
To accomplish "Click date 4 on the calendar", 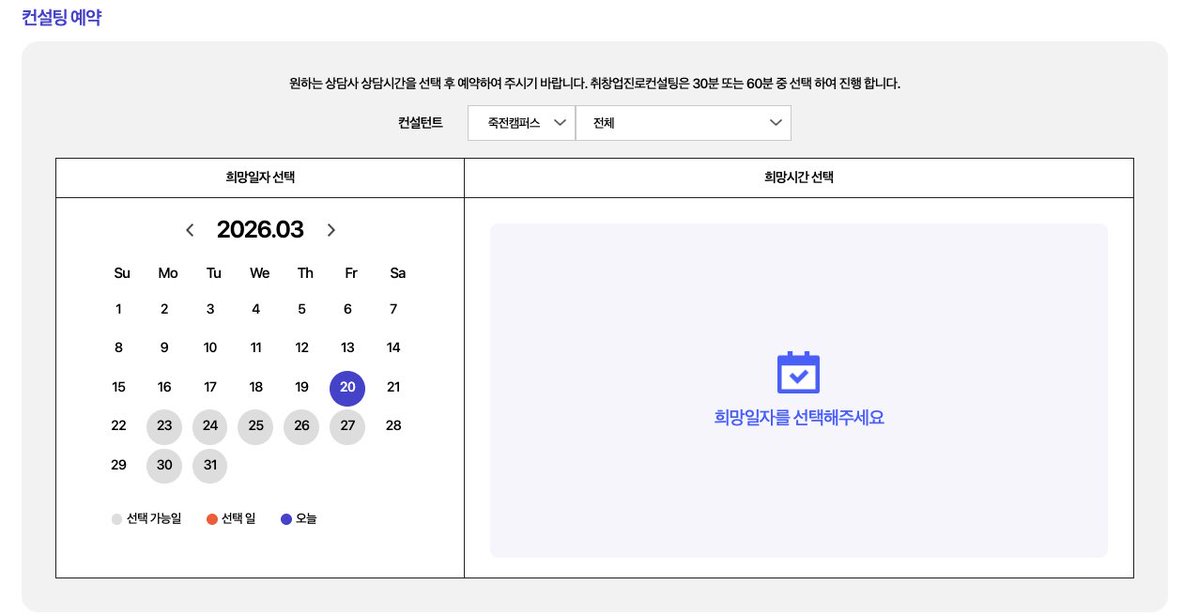I will click(x=256, y=310).
